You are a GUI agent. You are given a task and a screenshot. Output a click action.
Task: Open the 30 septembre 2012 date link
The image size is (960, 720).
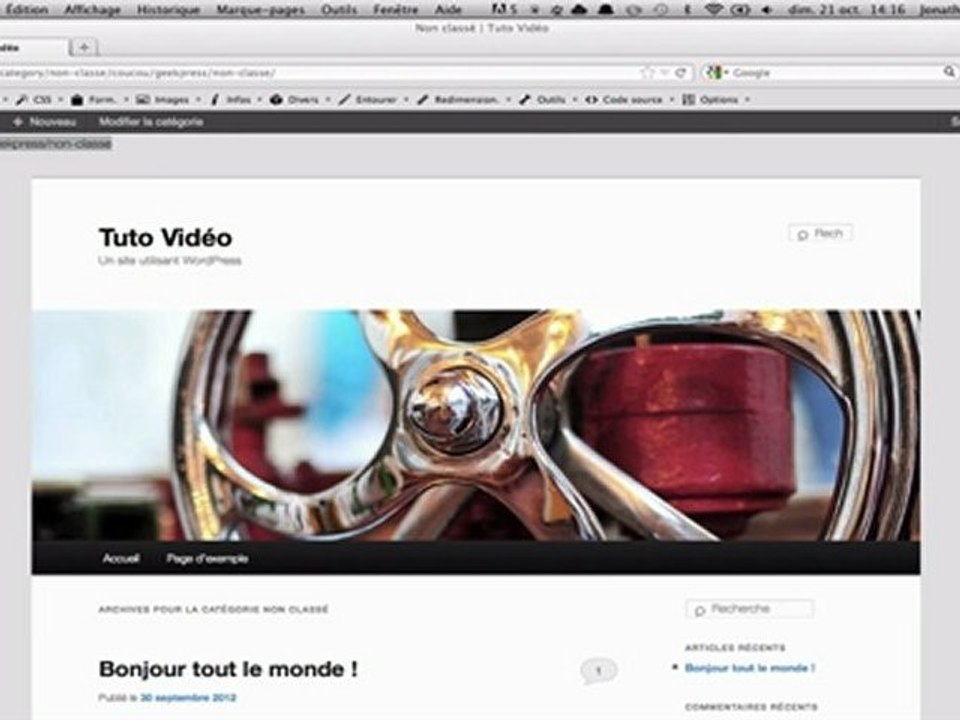click(188, 697)
